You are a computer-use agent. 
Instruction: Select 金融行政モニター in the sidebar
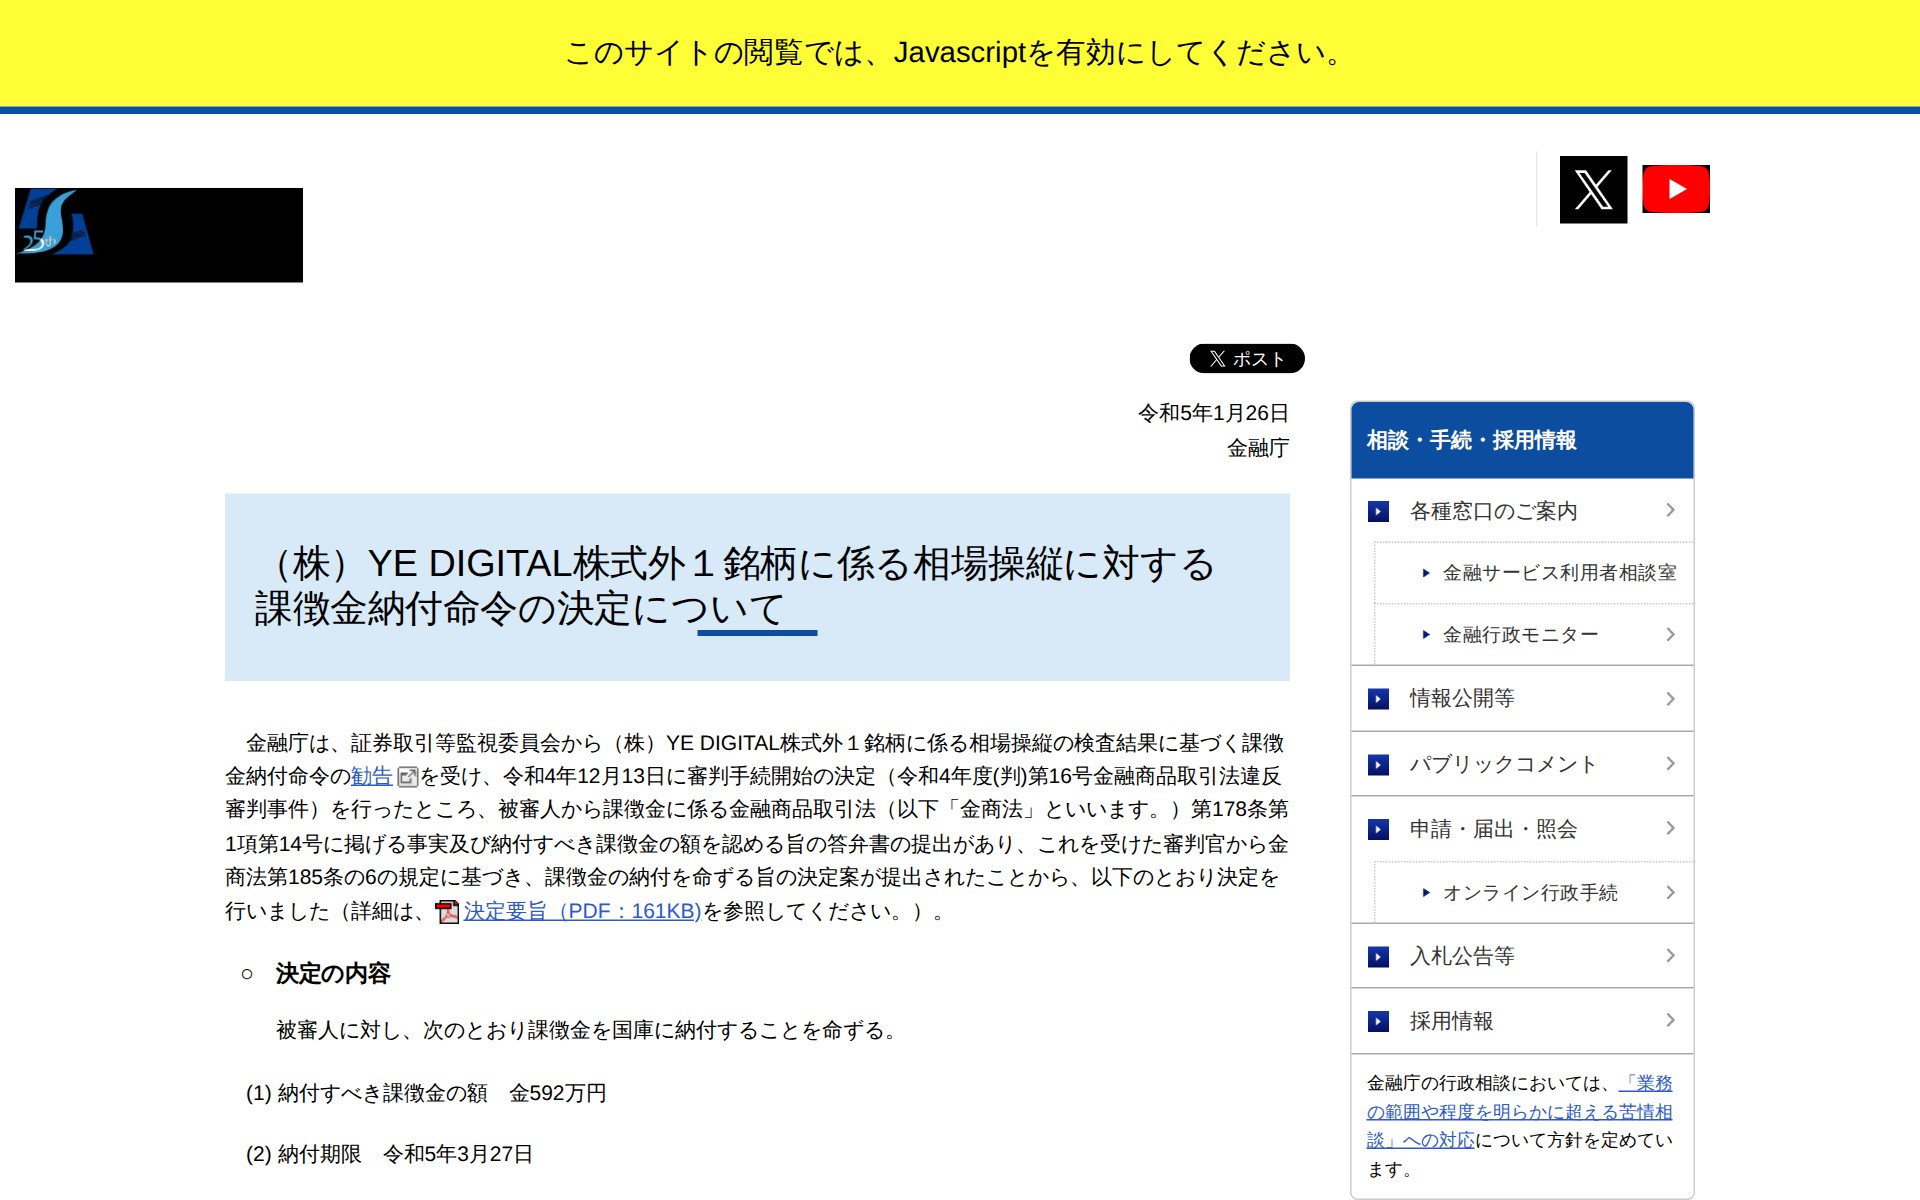tap(1519, 634)
